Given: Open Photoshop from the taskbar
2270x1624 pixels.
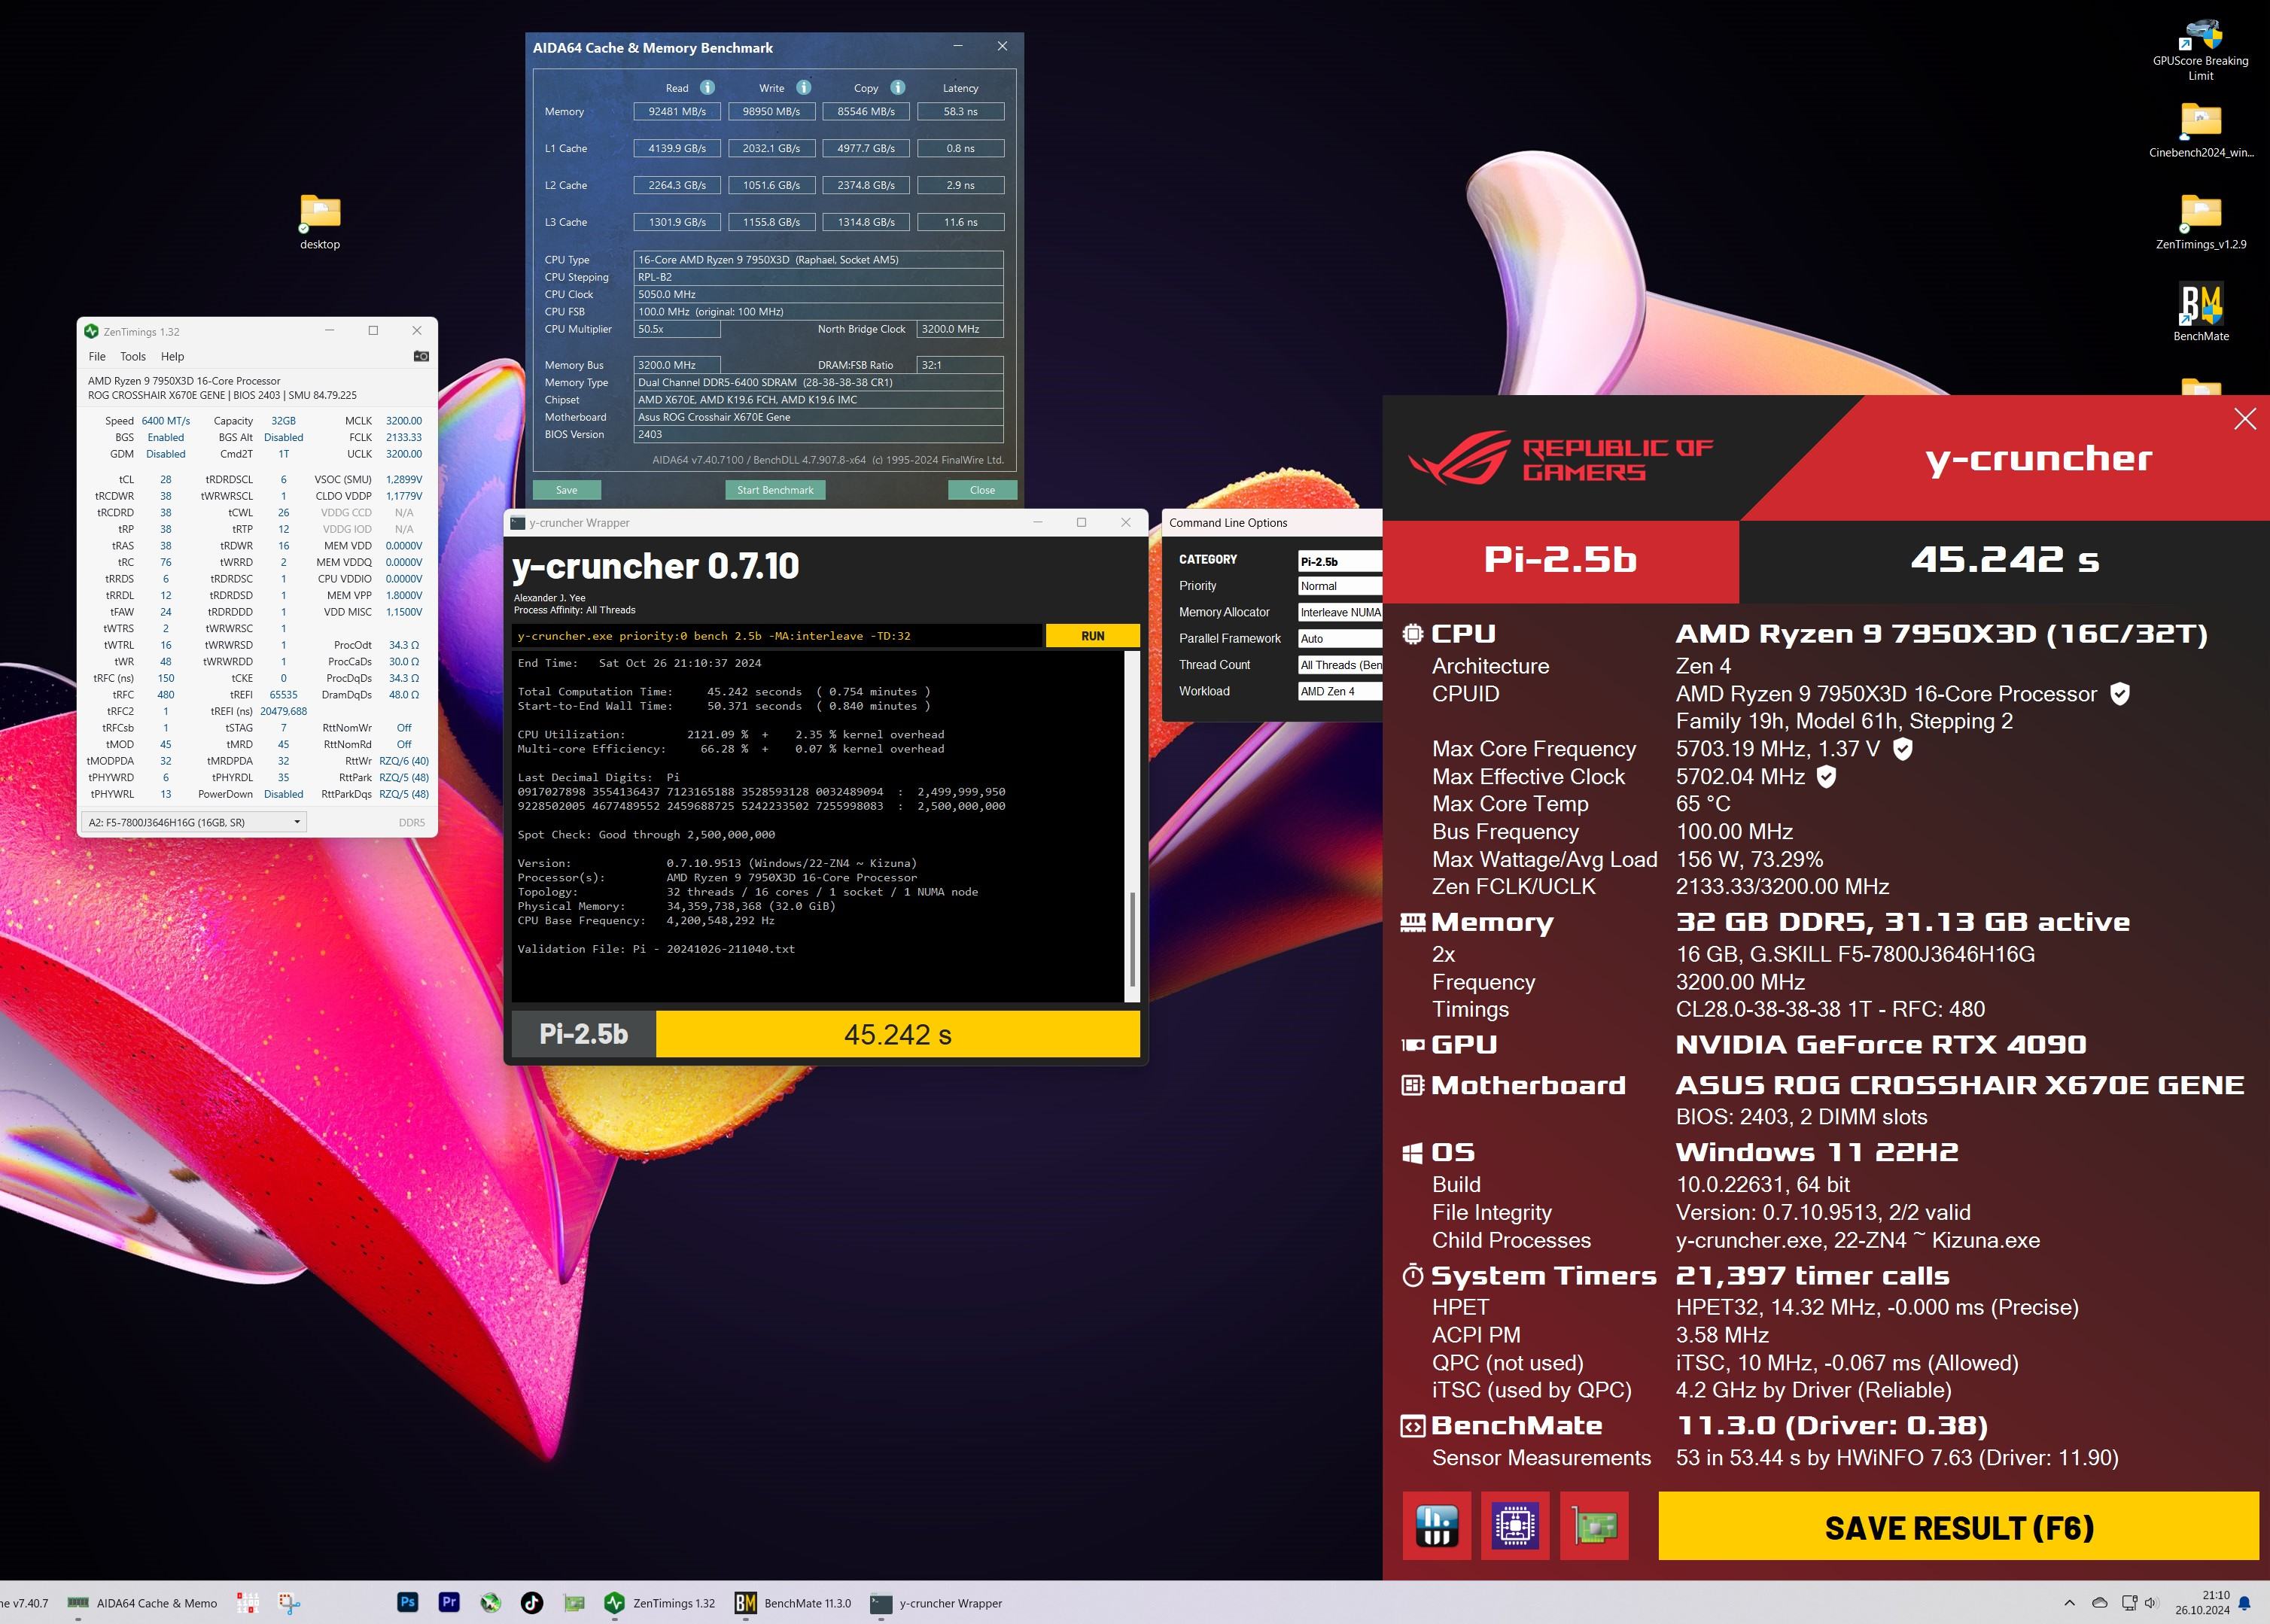Looking at the screenshot, I should (408, 1602).
